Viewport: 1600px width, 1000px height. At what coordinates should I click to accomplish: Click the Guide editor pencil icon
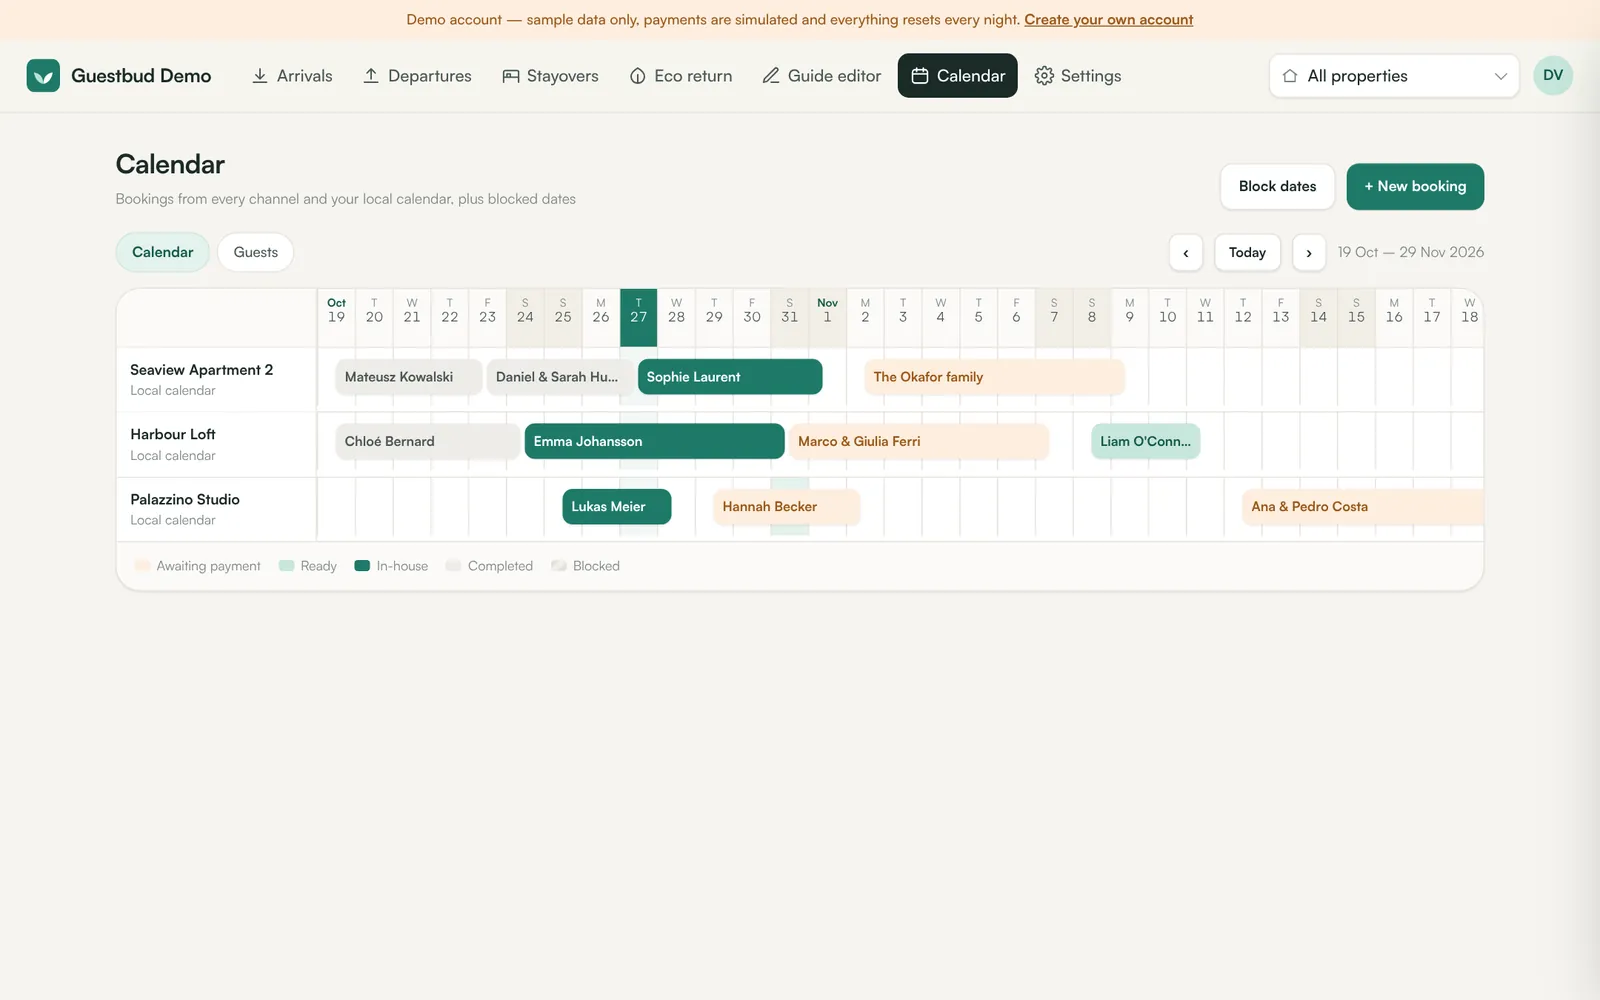[771, 76]
